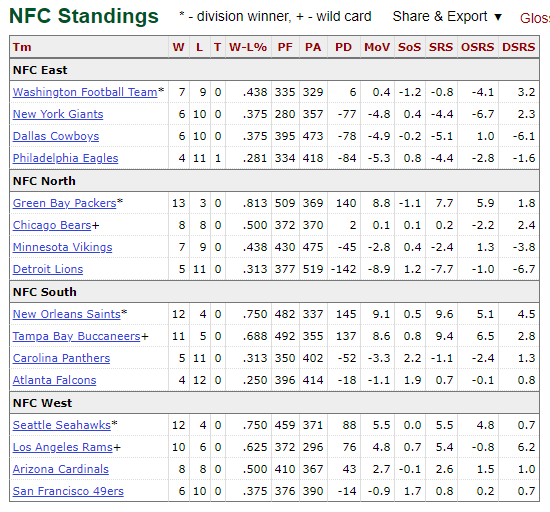550x512 pixels.
Task: Sort table by DSRS column header
Action: pyautogui.click(x=518, y=47)
